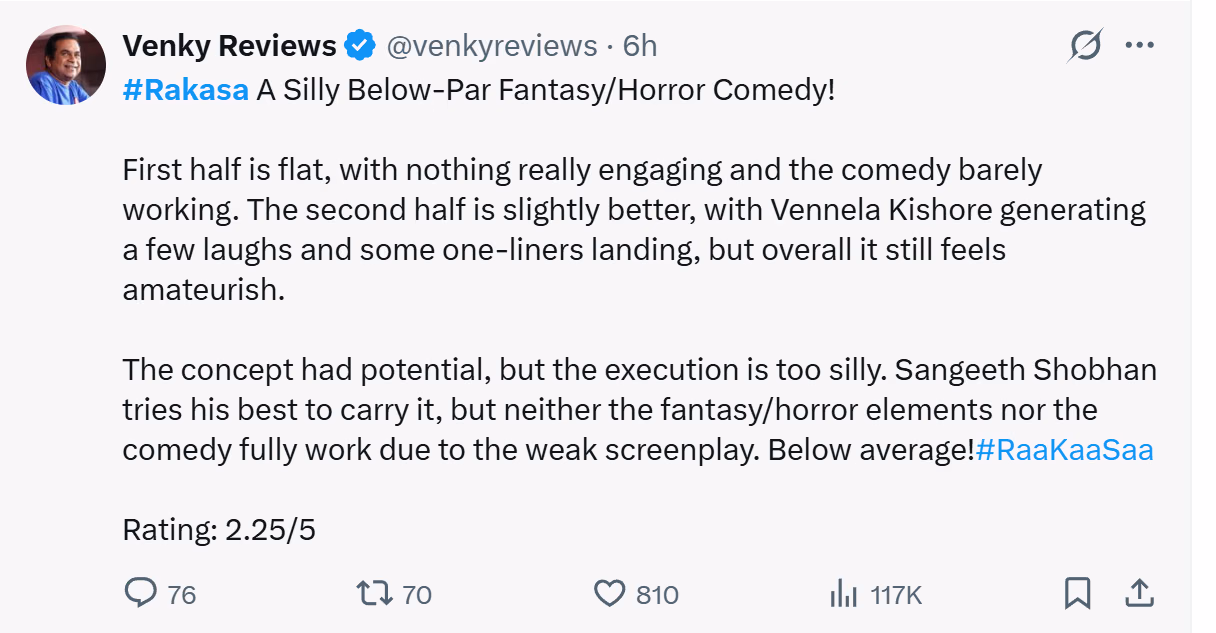The height and width of the screenshot is (633, 1216).
Task: Click the Grok explain-post icon
Action: click(x=1085, y=46)
